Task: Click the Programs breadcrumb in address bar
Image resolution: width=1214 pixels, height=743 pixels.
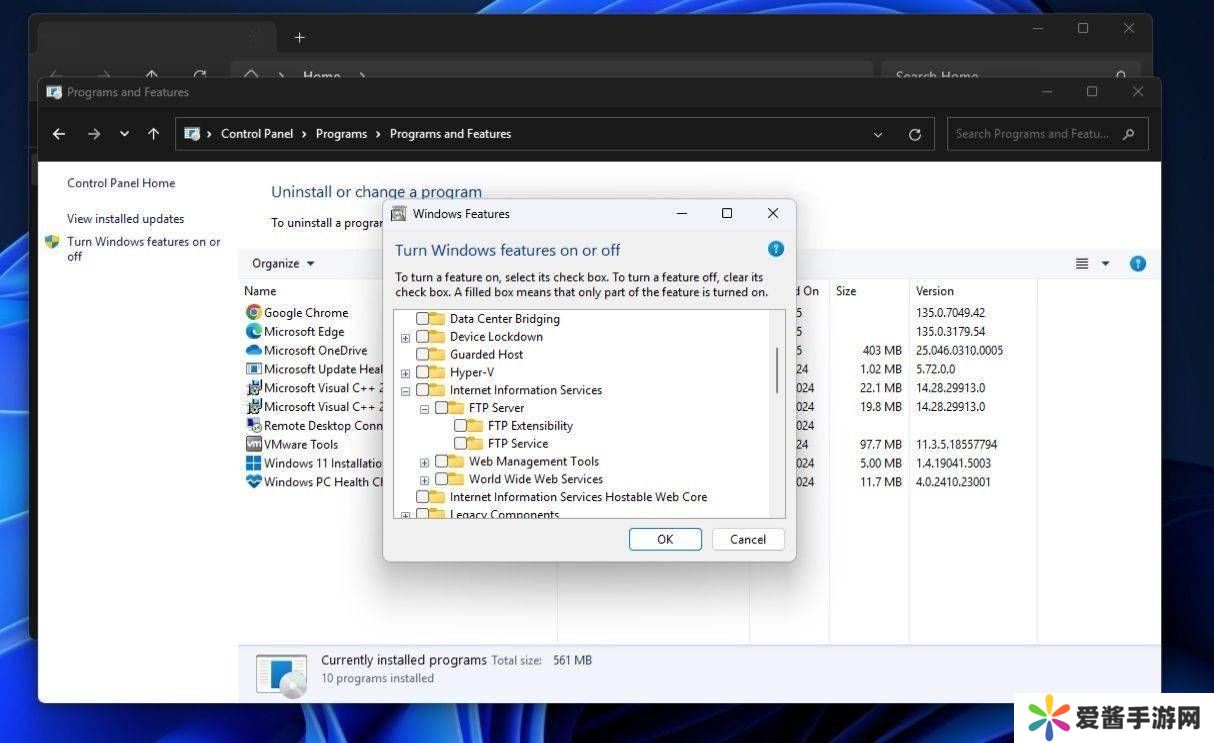Action: click(341, 134)
